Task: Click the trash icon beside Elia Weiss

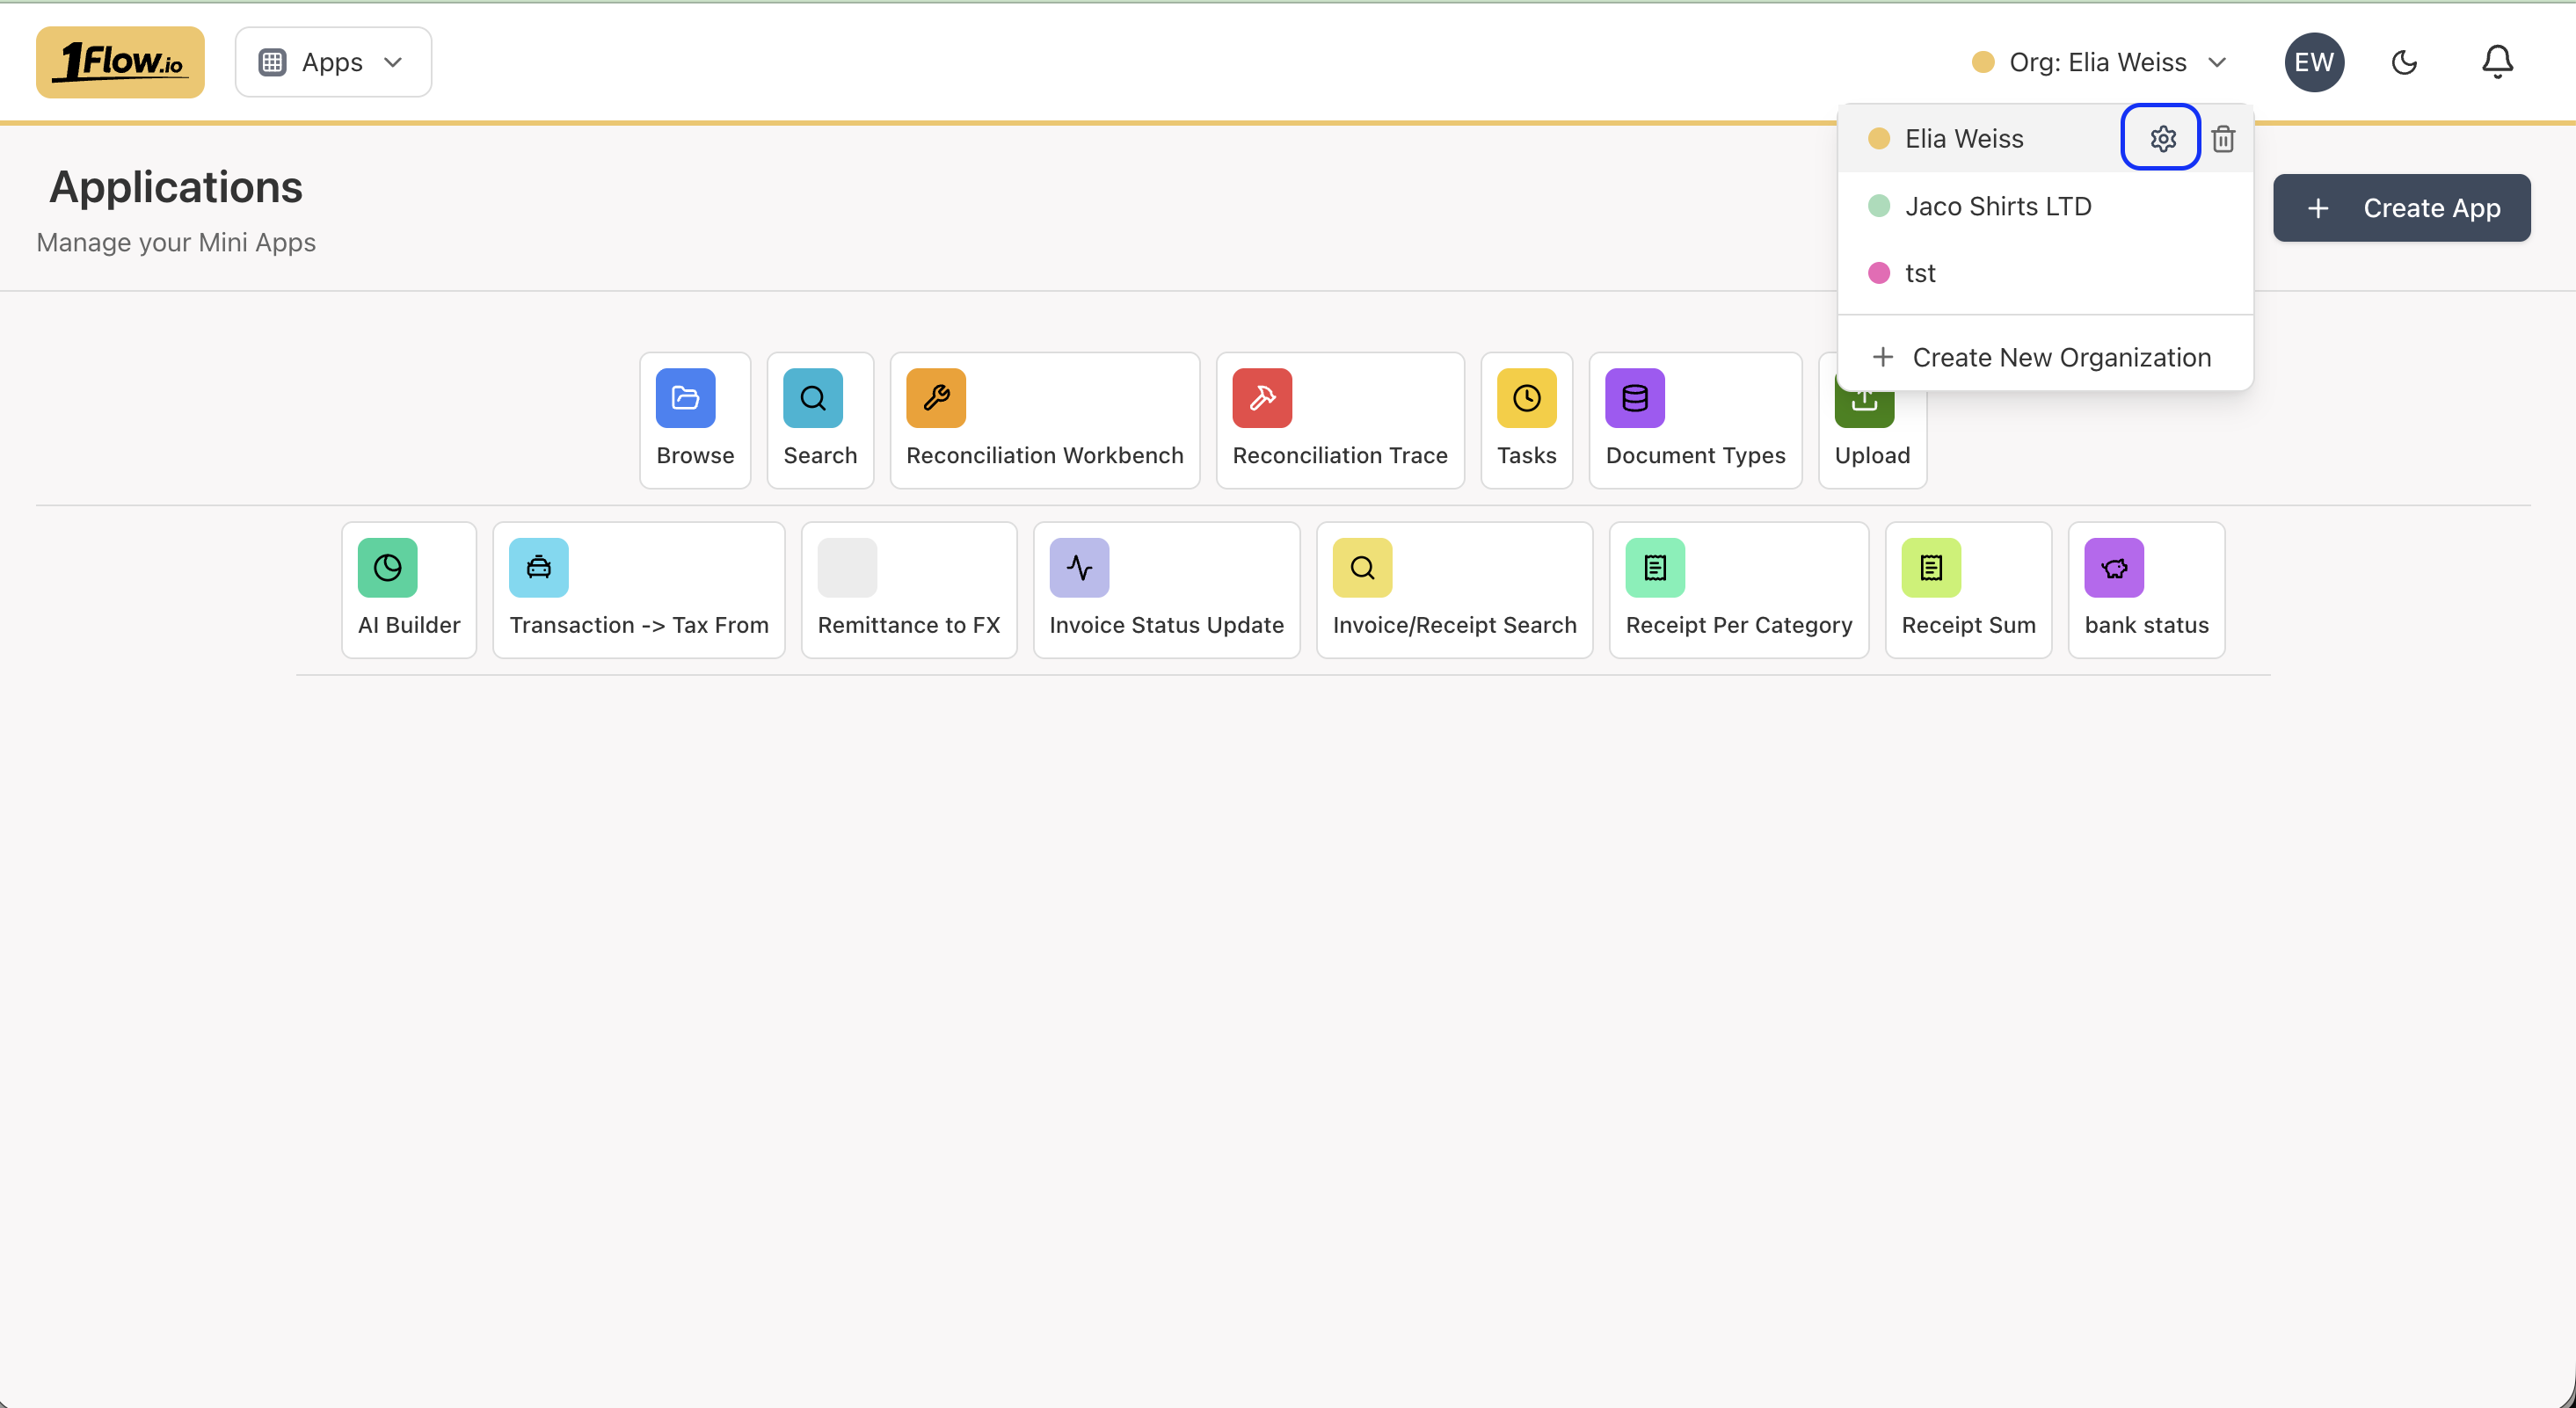Action: 2223,138
